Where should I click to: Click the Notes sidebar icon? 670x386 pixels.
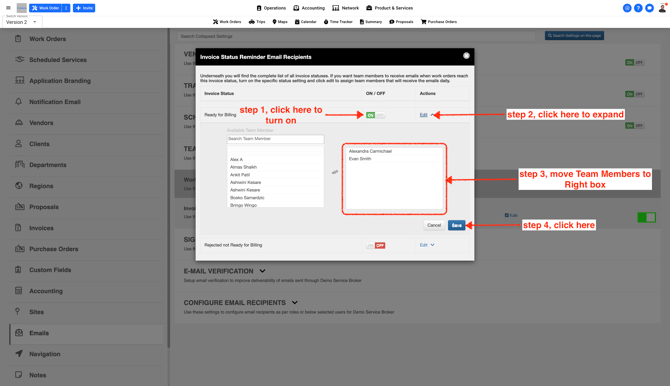(18, 374)
